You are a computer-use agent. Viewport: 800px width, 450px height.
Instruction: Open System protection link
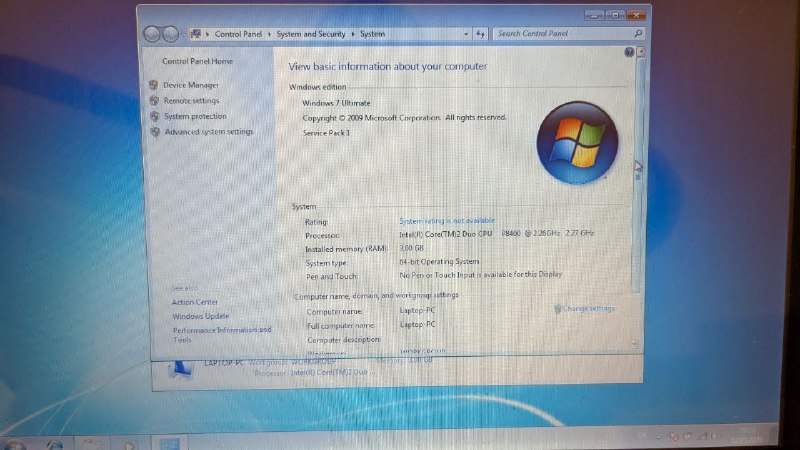click(195, 116)
